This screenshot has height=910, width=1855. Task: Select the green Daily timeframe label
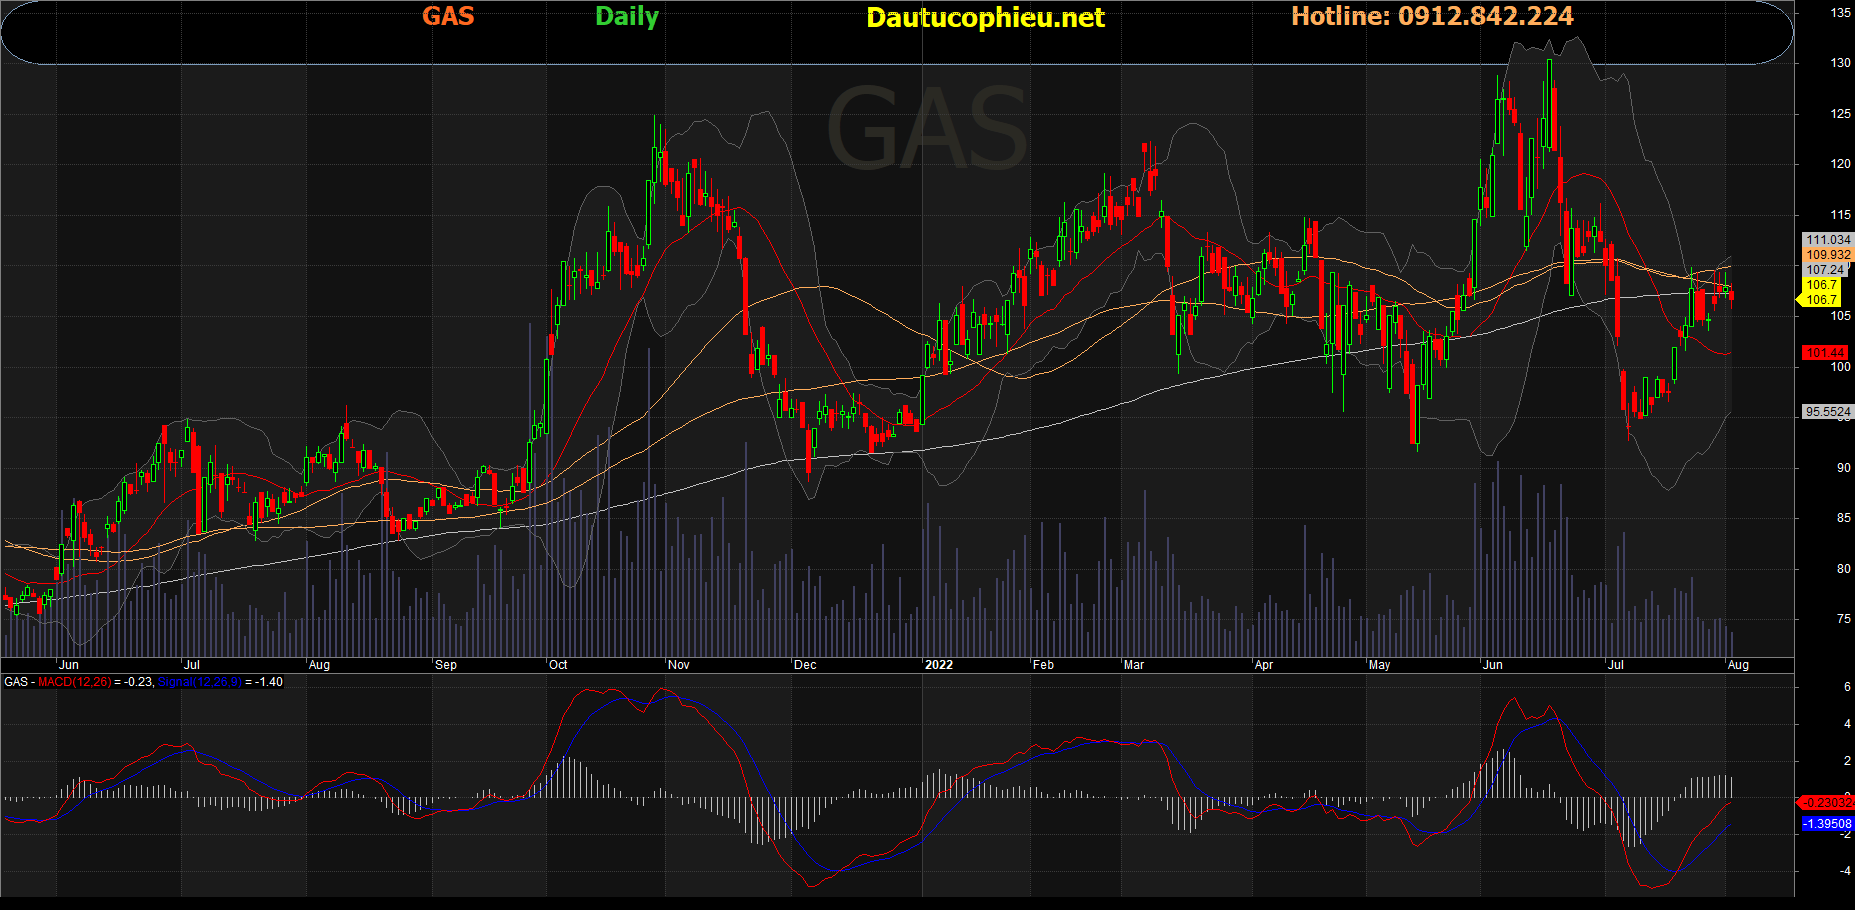pyautogui.click(x=626, y=17)
